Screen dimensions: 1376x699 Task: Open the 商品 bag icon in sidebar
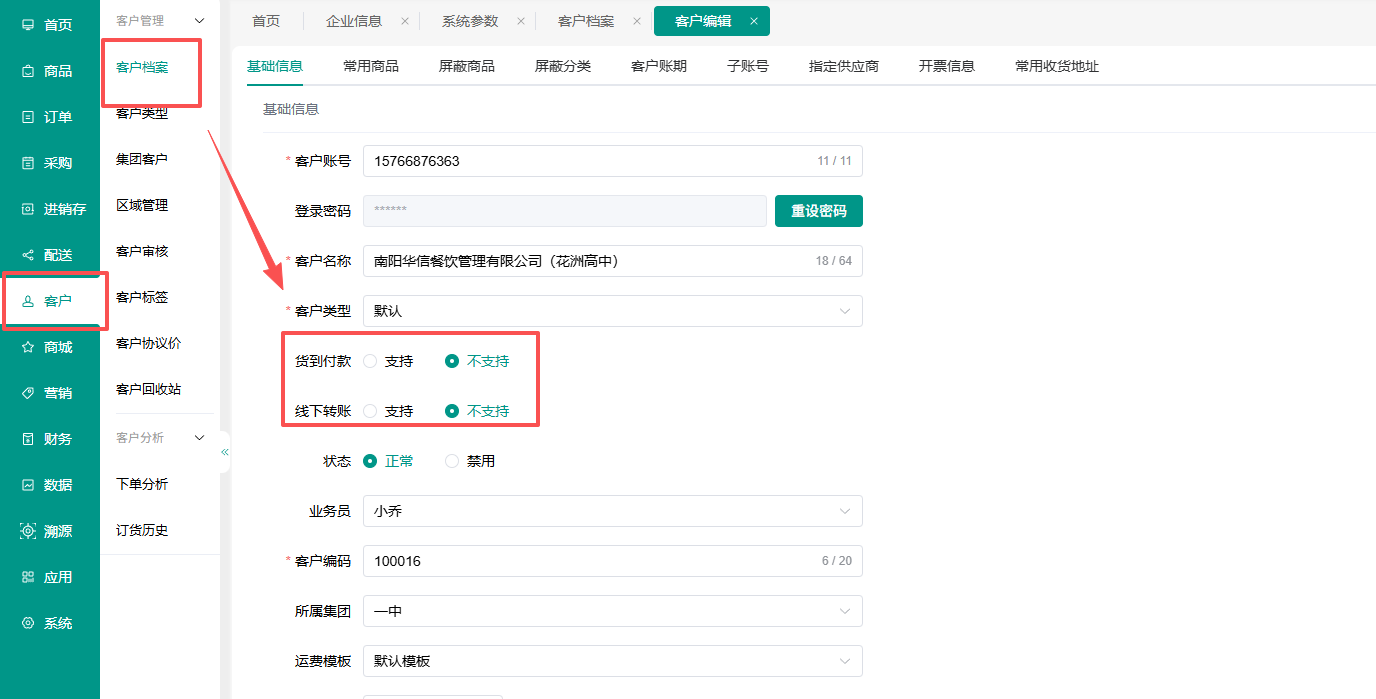28,71
